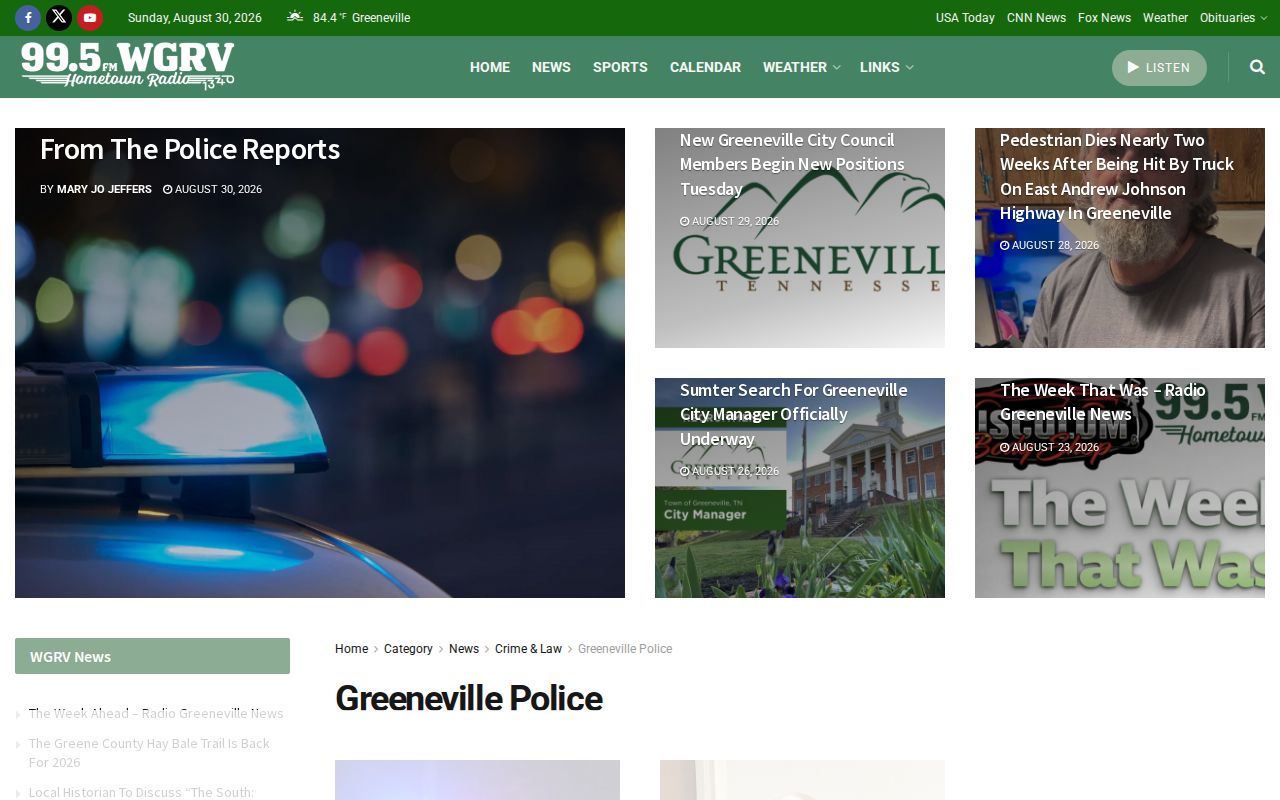Viewport: 1280px width, 800px height.
Task: Click the Listen play button
Action: pyautogui.click(x=1159, y=68)
